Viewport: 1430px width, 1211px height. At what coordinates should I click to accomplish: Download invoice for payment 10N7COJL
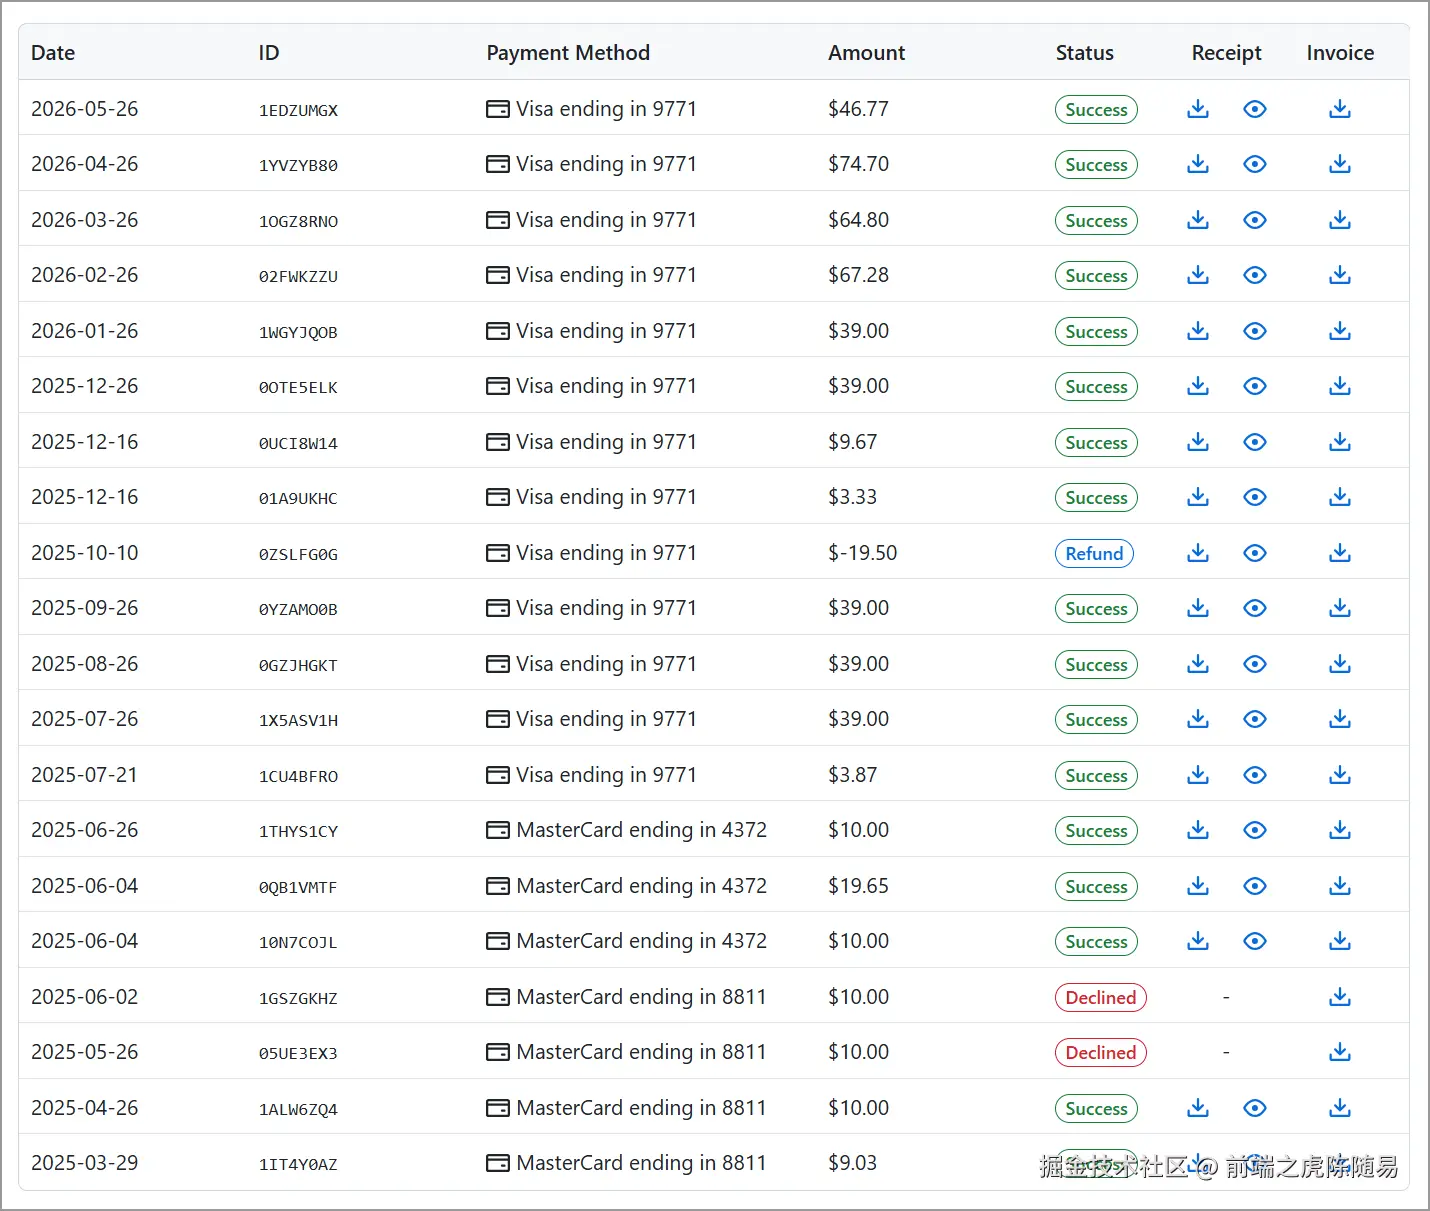coord(1340,941)
